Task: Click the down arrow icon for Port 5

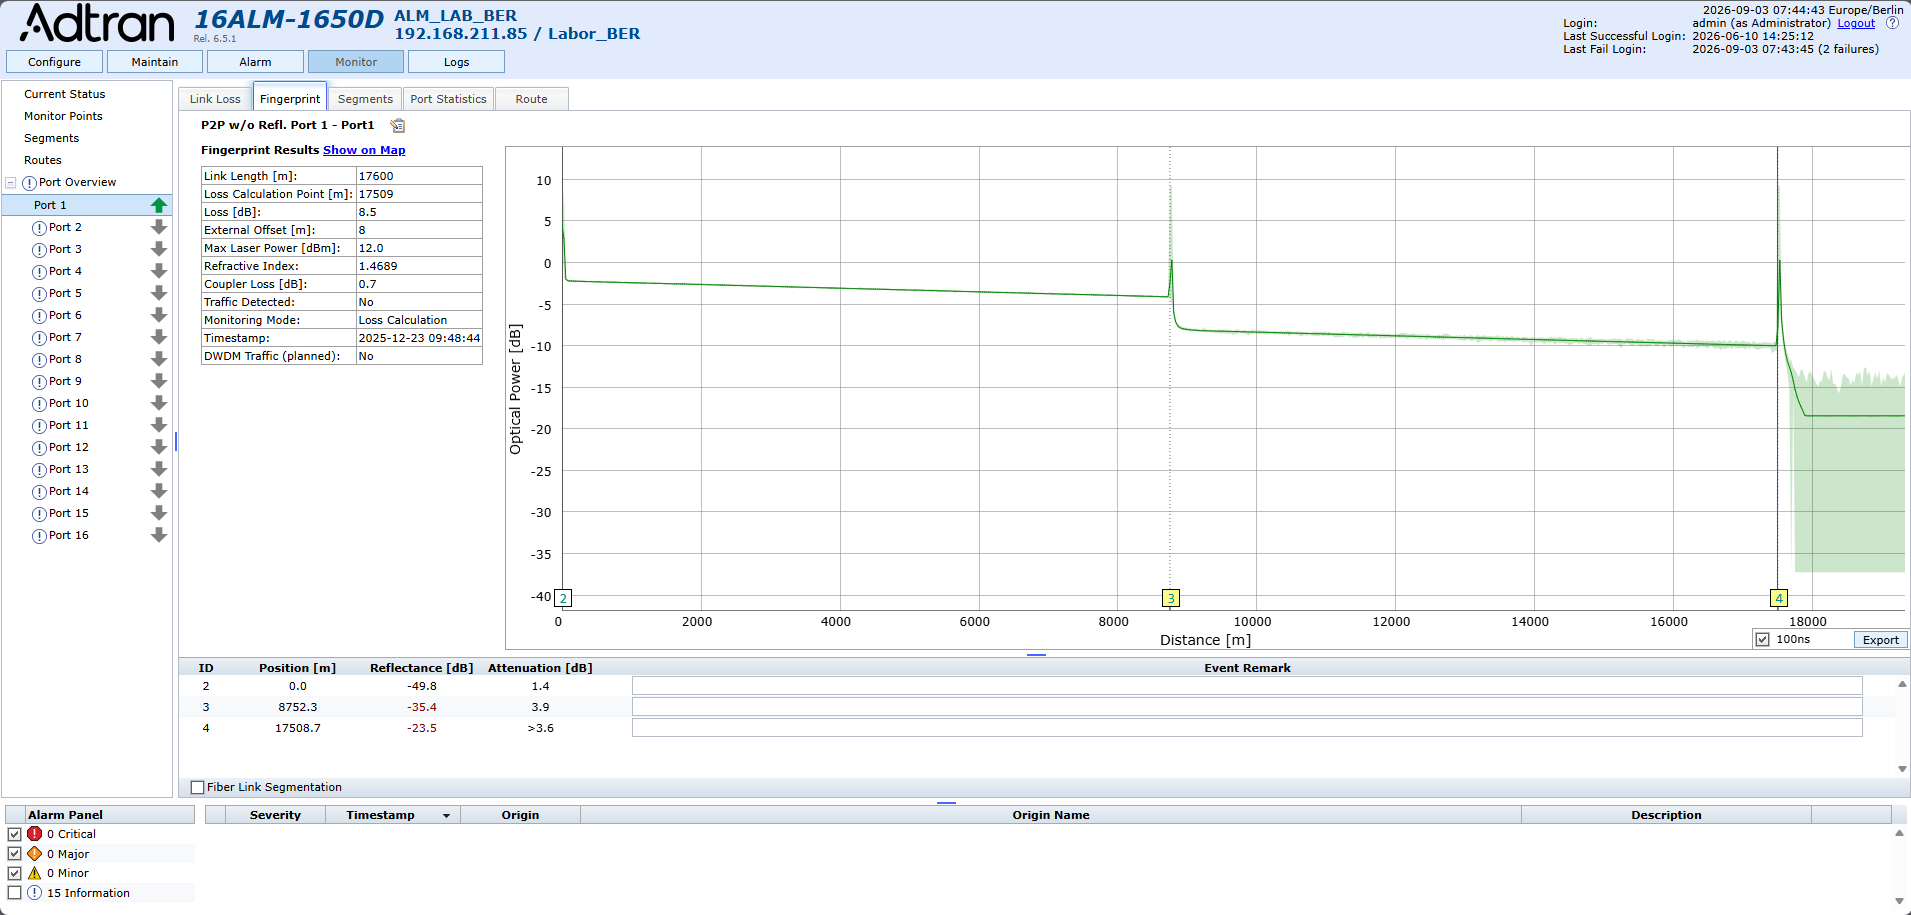Action: [x=159, y=293]
